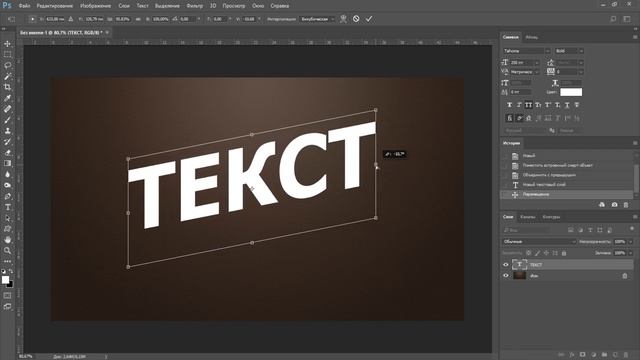Image resolution: width=640 pixels, height=360 pixels.
Task: Create new document from current state
Action: pyautogui.click(x=602, y=204)
